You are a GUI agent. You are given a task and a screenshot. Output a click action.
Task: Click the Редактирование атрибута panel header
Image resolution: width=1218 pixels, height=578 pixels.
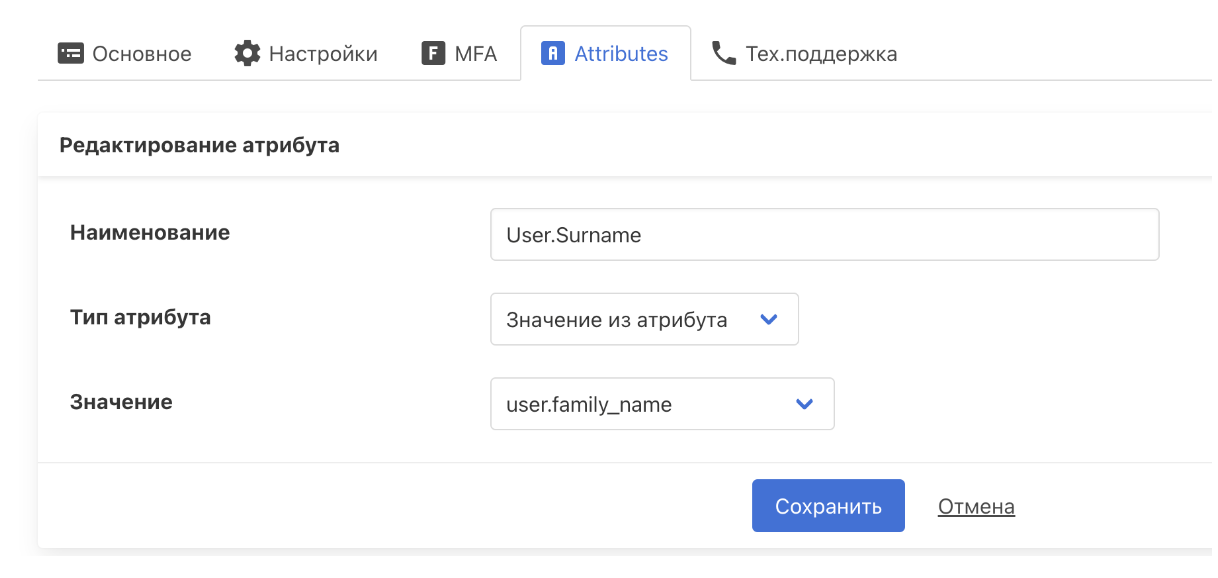pyautogui.click(x=200, y=146)
